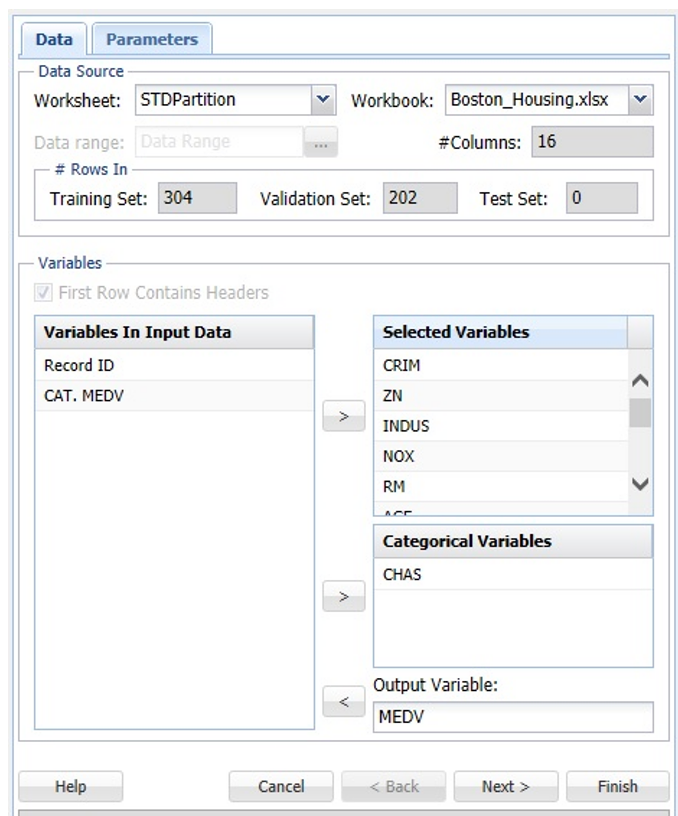
Task: Choose CHAS in Categorical Variables list
Action: click(402, 575)
